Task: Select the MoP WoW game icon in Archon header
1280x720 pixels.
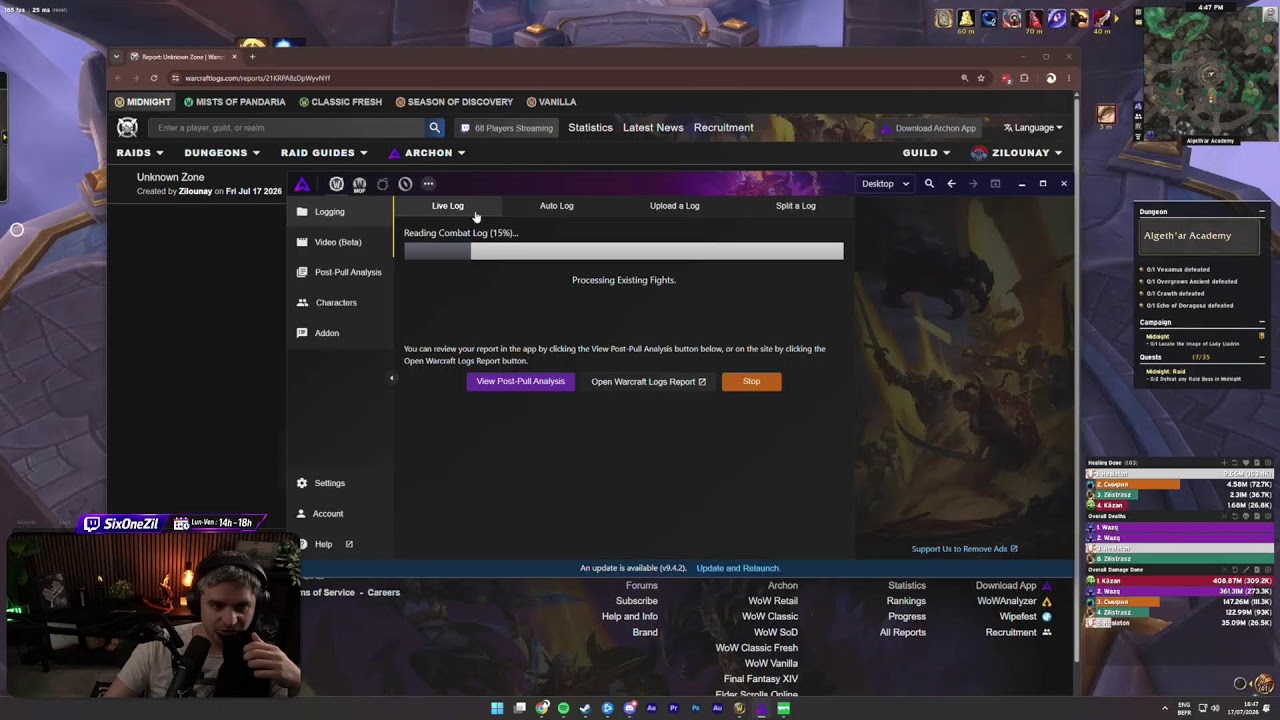Action: (359, 184)
